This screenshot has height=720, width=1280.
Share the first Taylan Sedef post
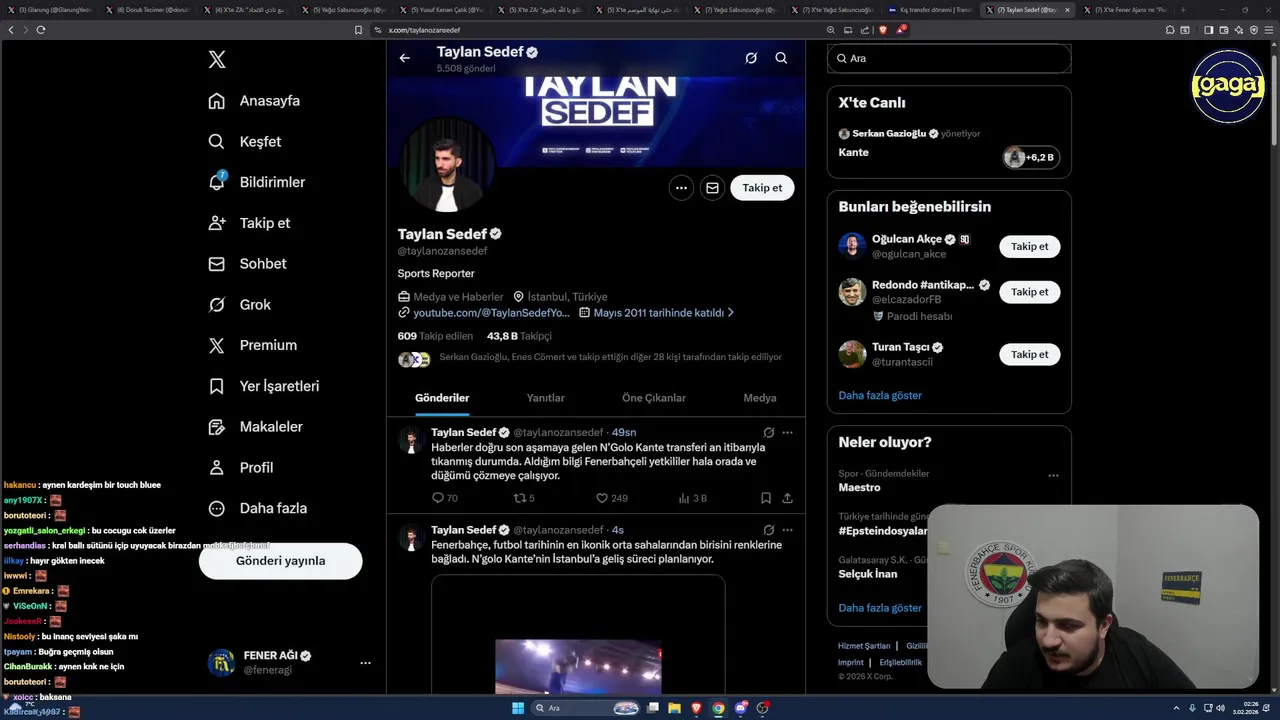(788, 498)
